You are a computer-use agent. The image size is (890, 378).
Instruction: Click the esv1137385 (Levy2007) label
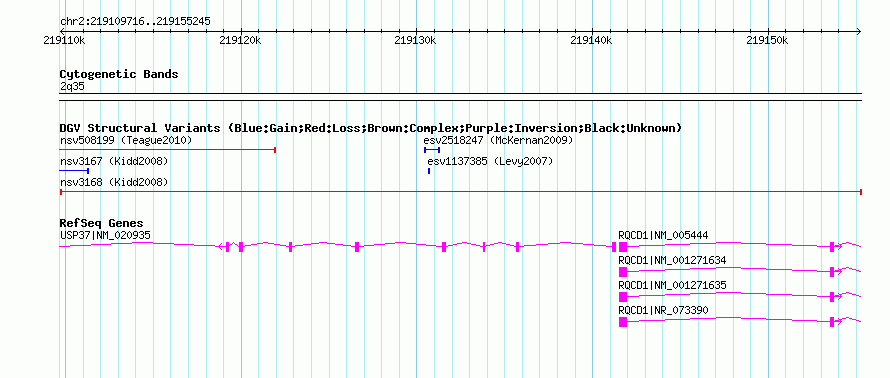point(490,162)
